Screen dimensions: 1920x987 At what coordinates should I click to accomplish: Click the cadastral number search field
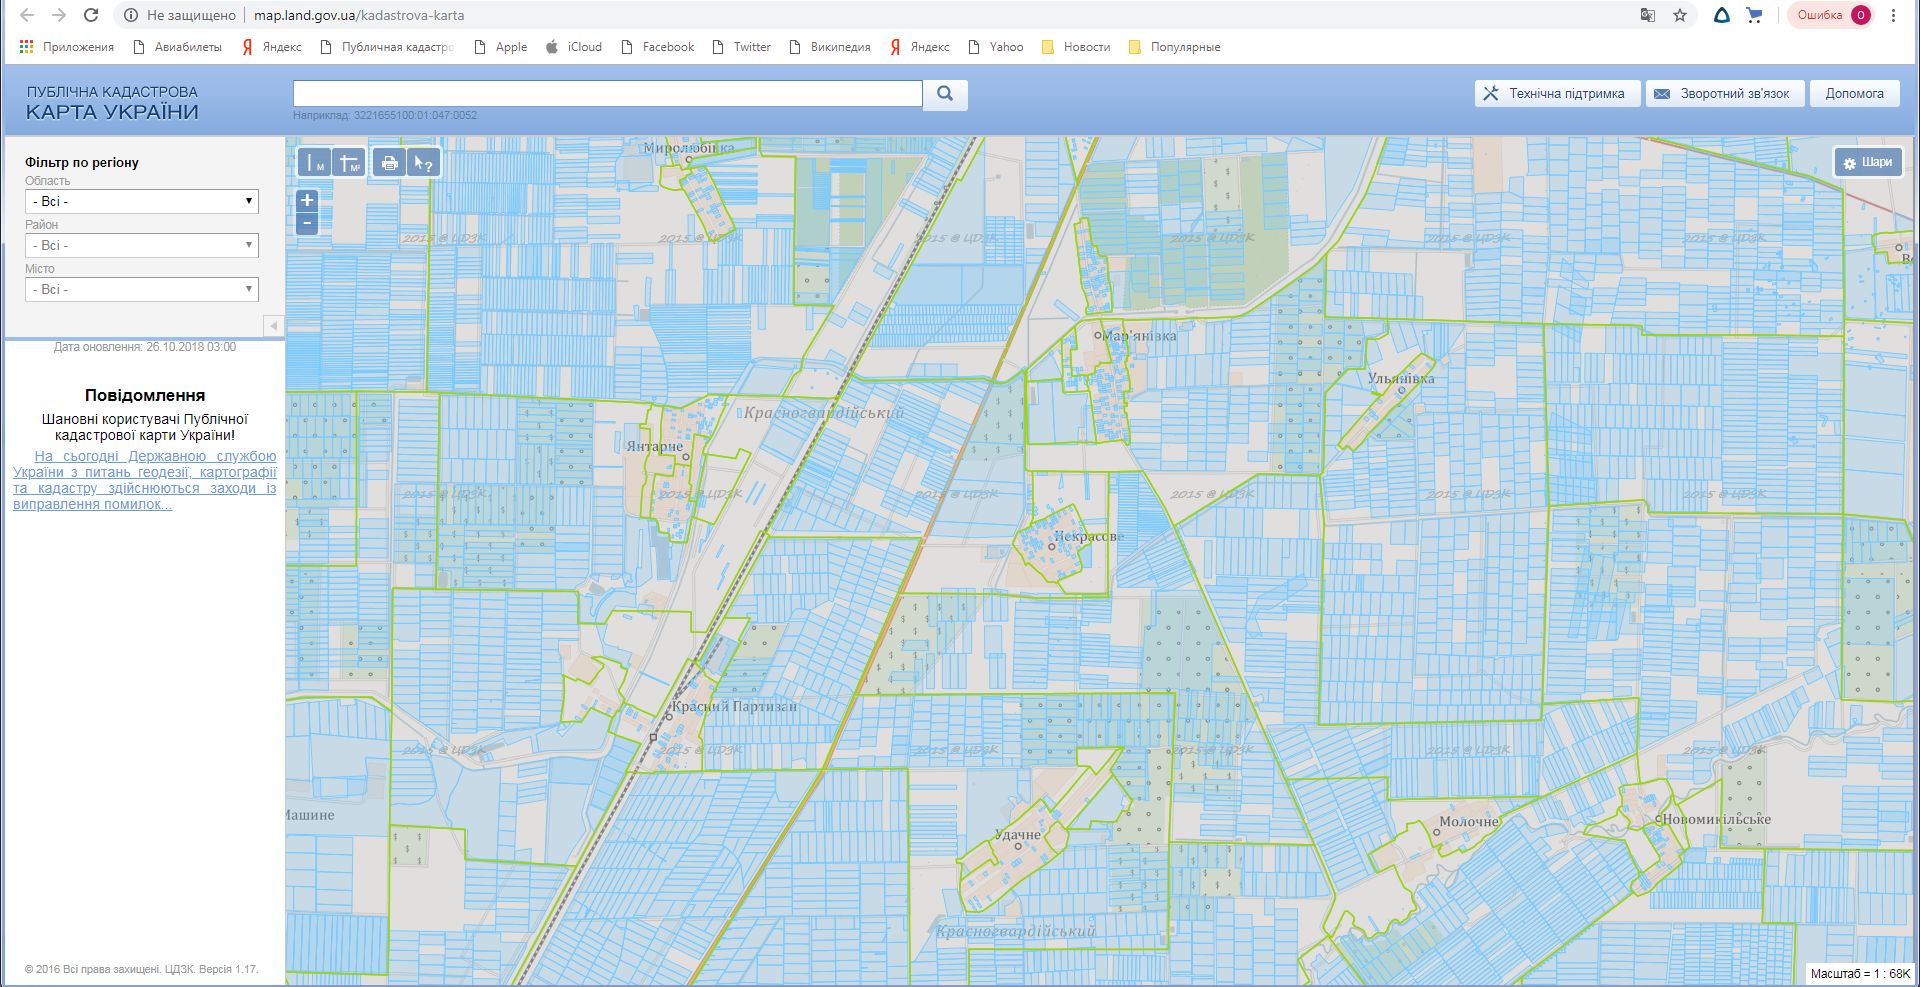point(607,94)
